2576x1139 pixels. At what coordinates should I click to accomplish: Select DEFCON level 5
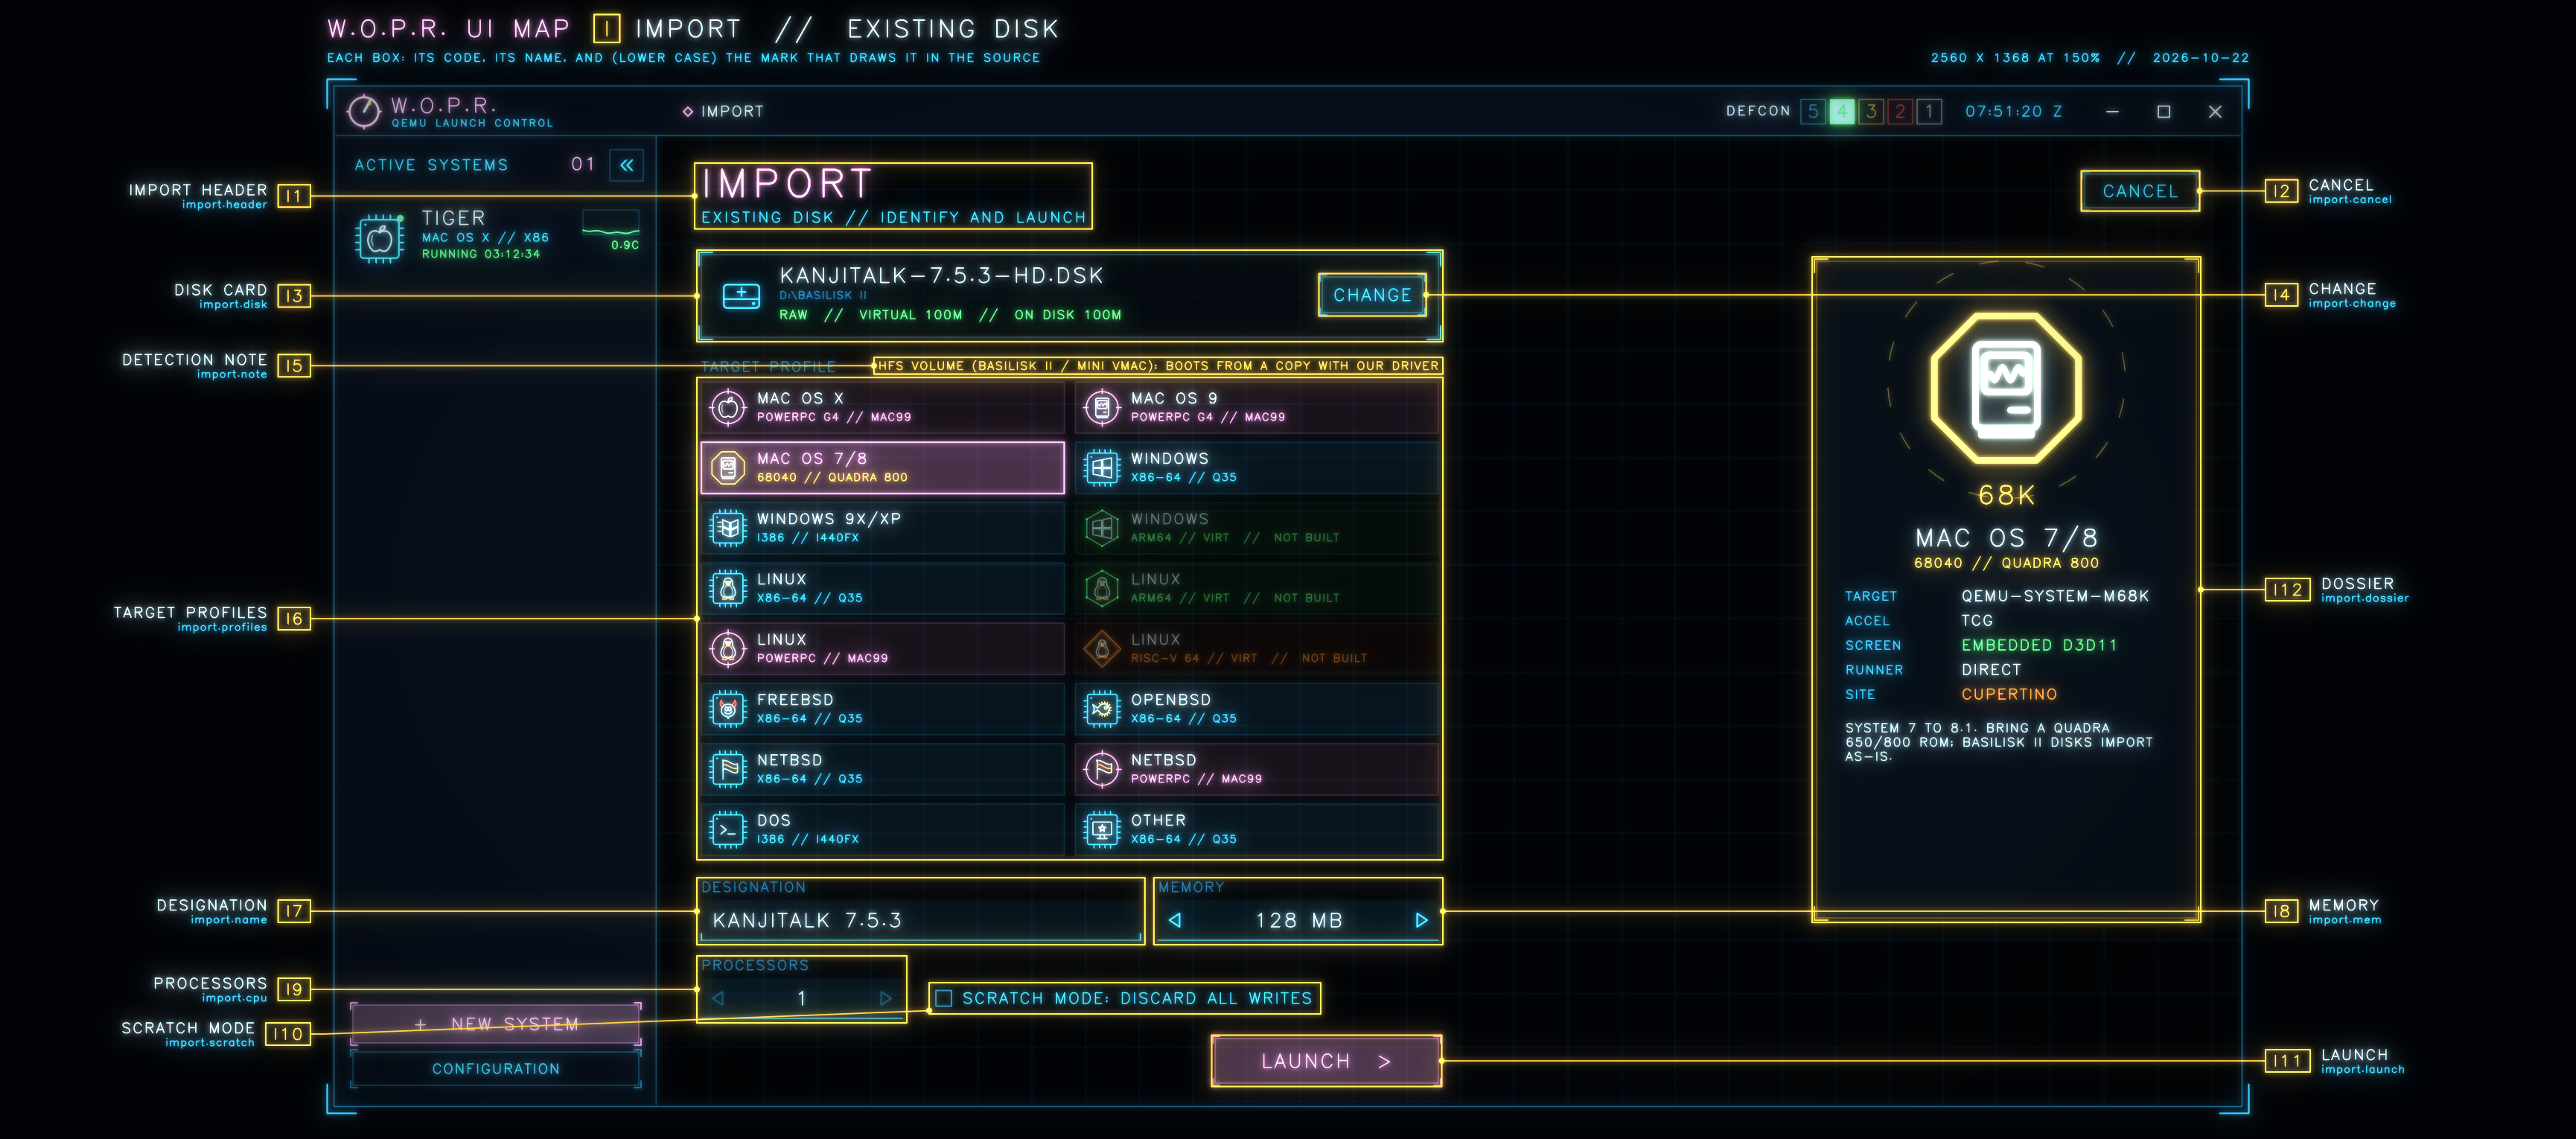(1813, 111)
